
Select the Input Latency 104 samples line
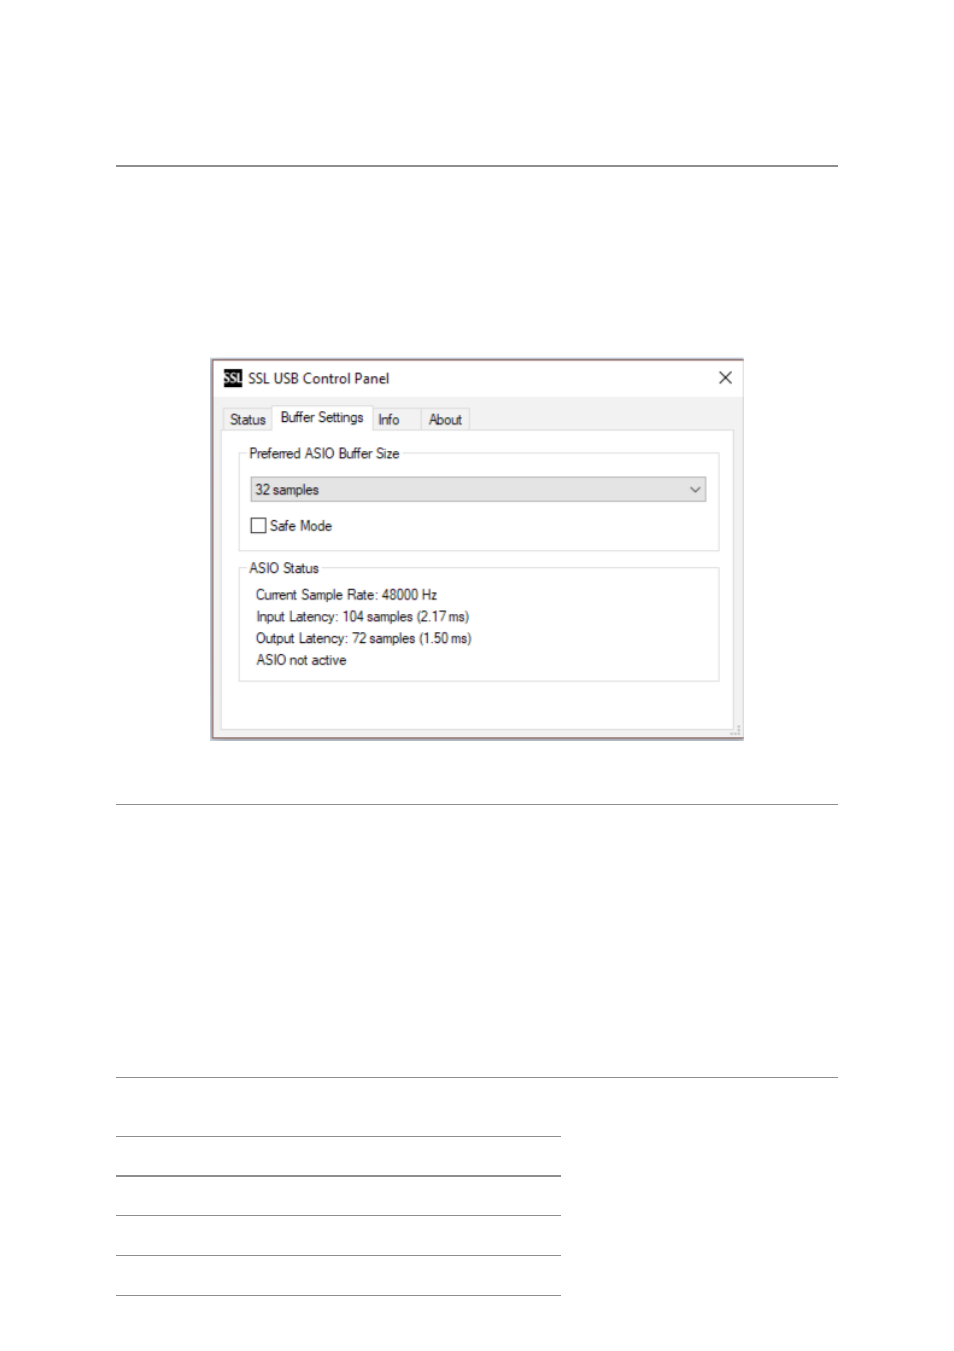[x=362, y=616]
